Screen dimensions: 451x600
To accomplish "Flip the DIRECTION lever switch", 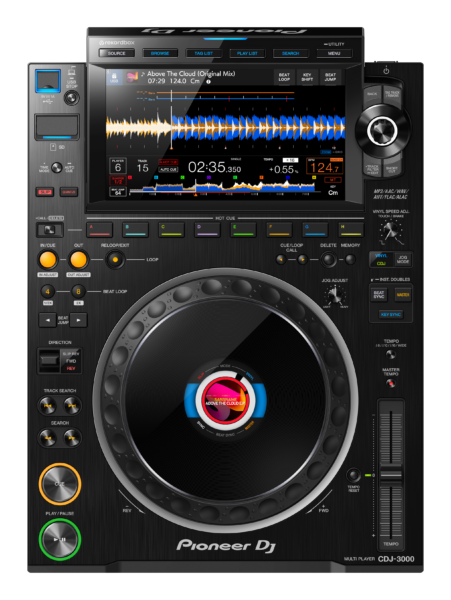I will coord(50,360).
